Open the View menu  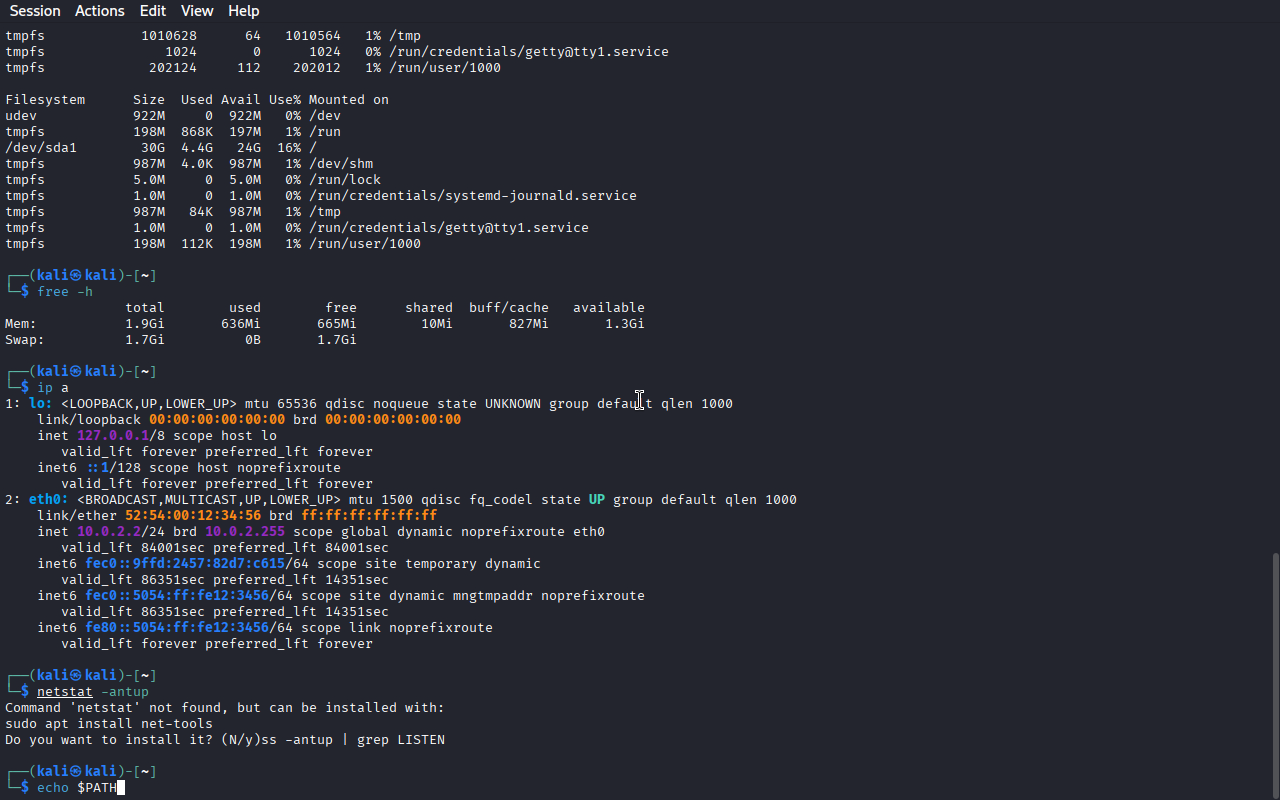point(197,11)
